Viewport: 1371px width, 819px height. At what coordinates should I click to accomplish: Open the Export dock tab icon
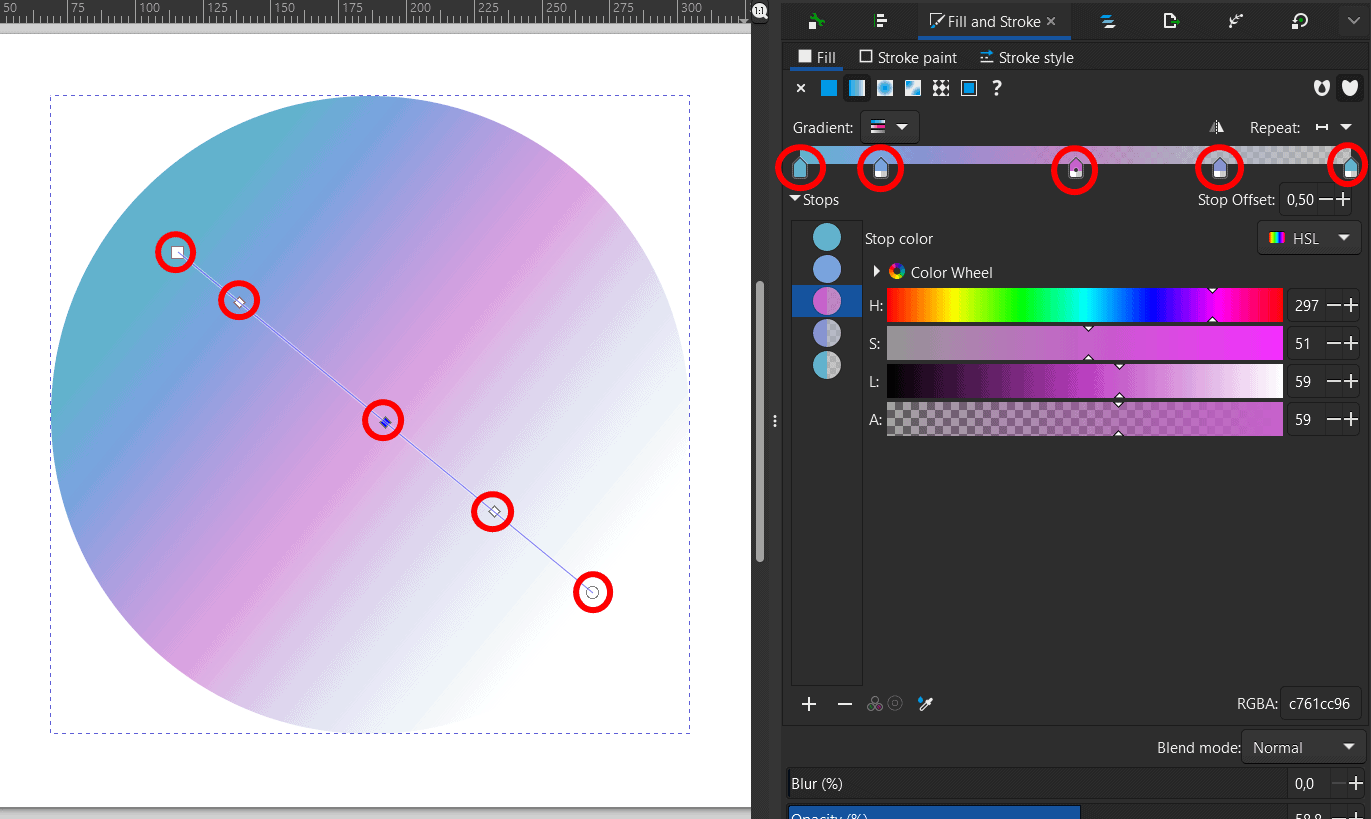pos(1171,21)
